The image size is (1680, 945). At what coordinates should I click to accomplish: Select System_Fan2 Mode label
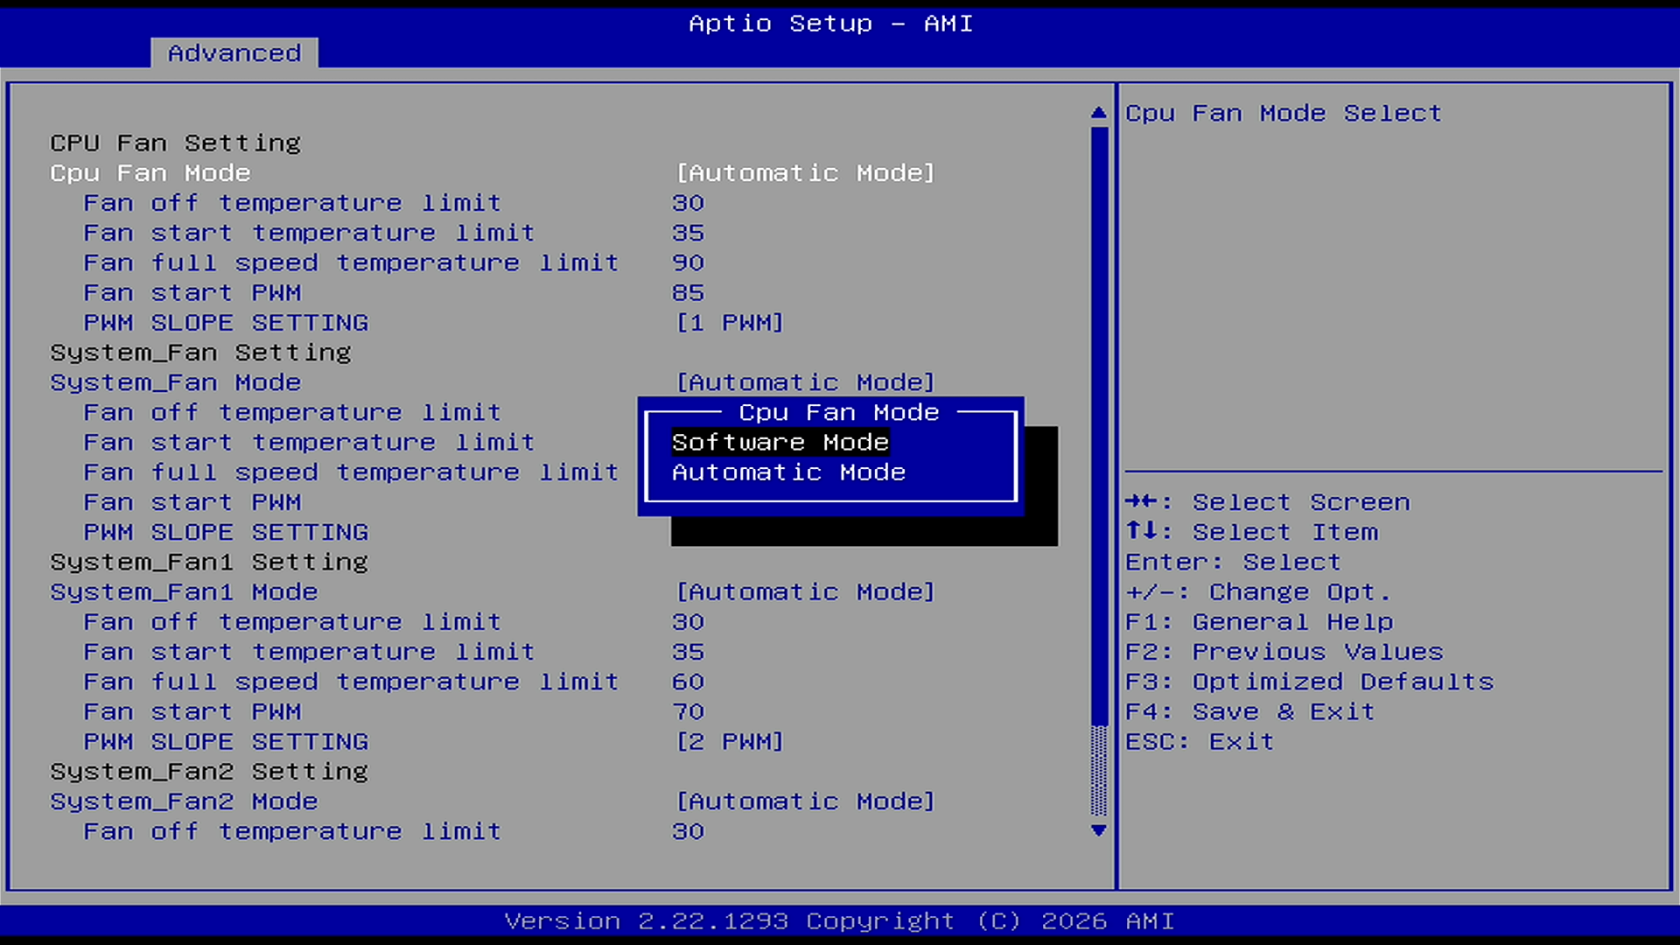click(184, 802)
